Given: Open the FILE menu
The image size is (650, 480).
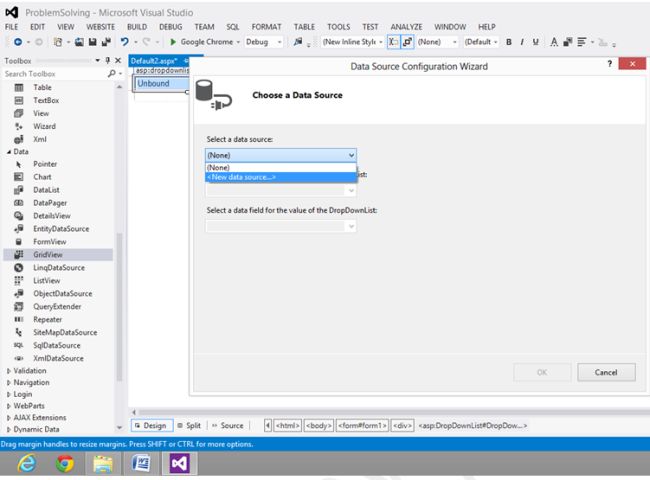Looking at the screenshot, I should [x=12, y=27].
